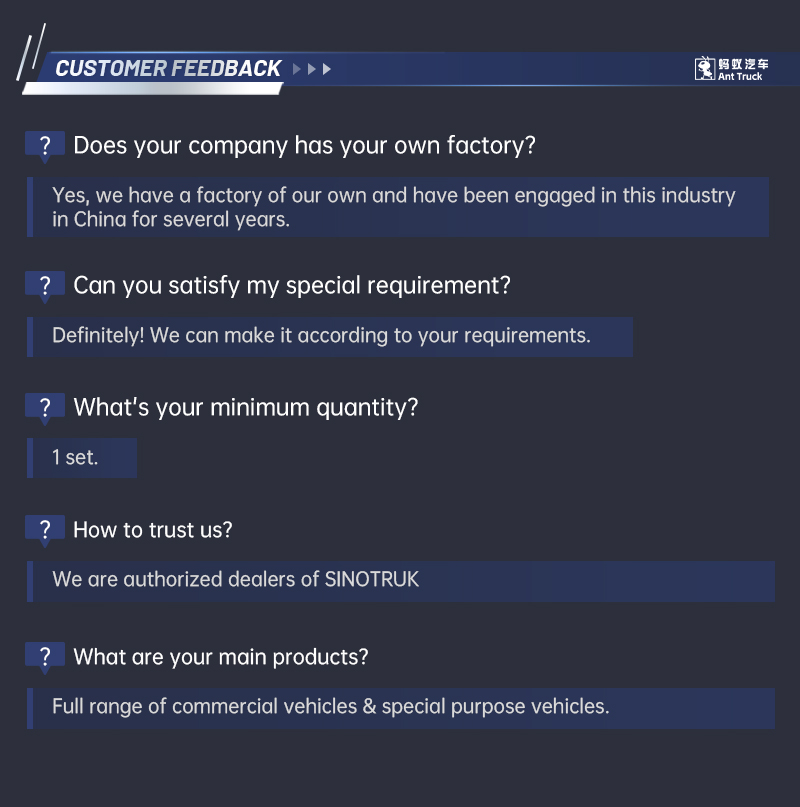The image size is (800, 807).
Task: Click 'Can you satisfy my special requirement?'
Action: point(292,286)
